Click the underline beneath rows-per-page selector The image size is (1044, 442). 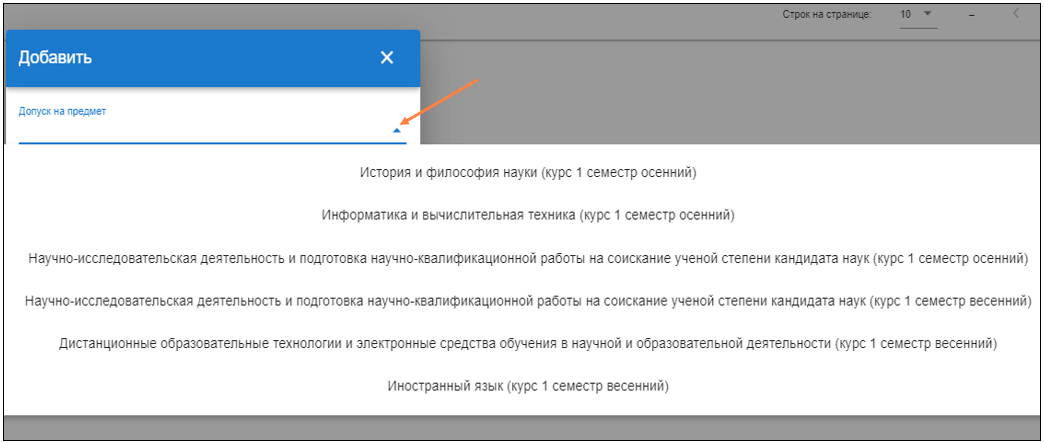[x=918, y=28]
